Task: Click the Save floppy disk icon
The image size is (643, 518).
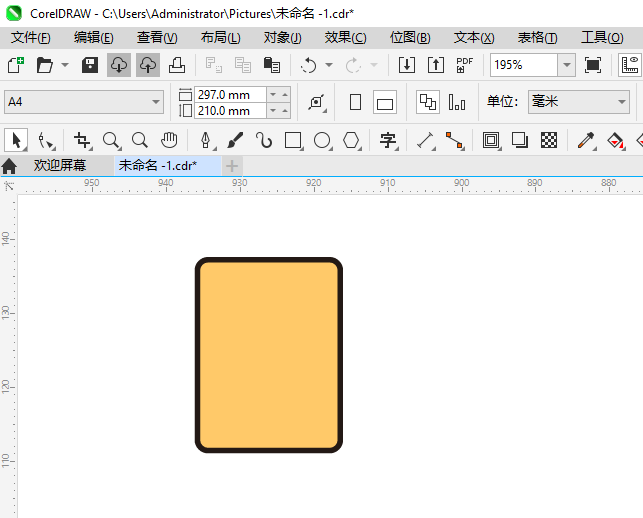Action: 89,65
